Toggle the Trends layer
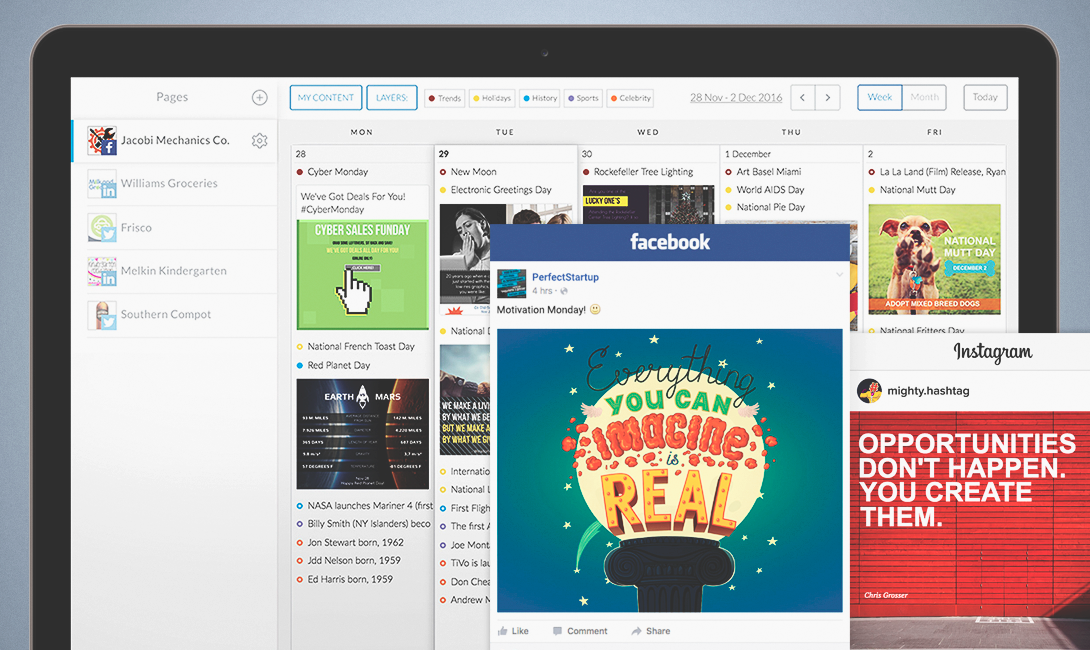Screen dimensions: 1090x650 point(444,98)
